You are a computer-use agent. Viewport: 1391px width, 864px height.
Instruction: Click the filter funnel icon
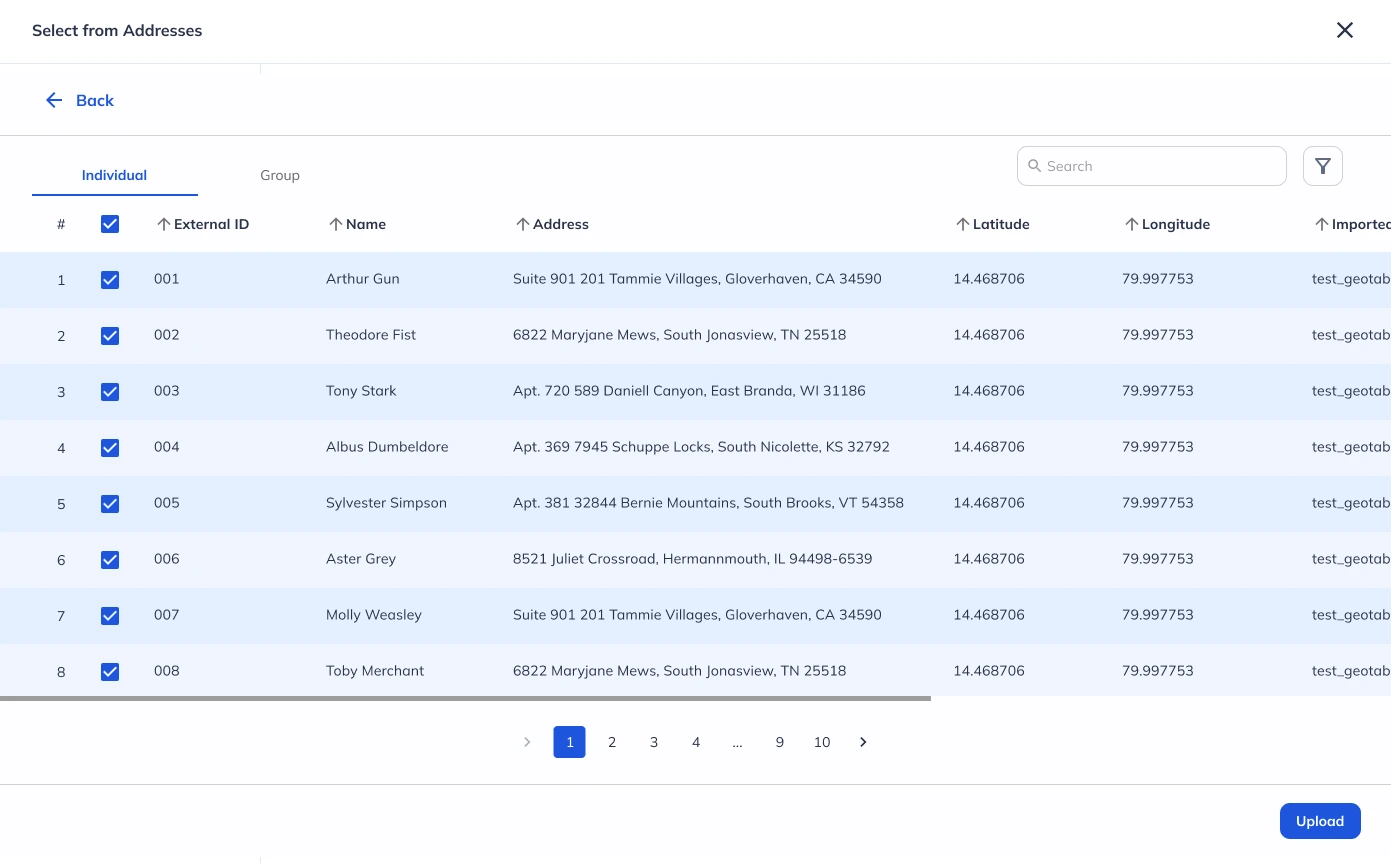pos(1322,166)
